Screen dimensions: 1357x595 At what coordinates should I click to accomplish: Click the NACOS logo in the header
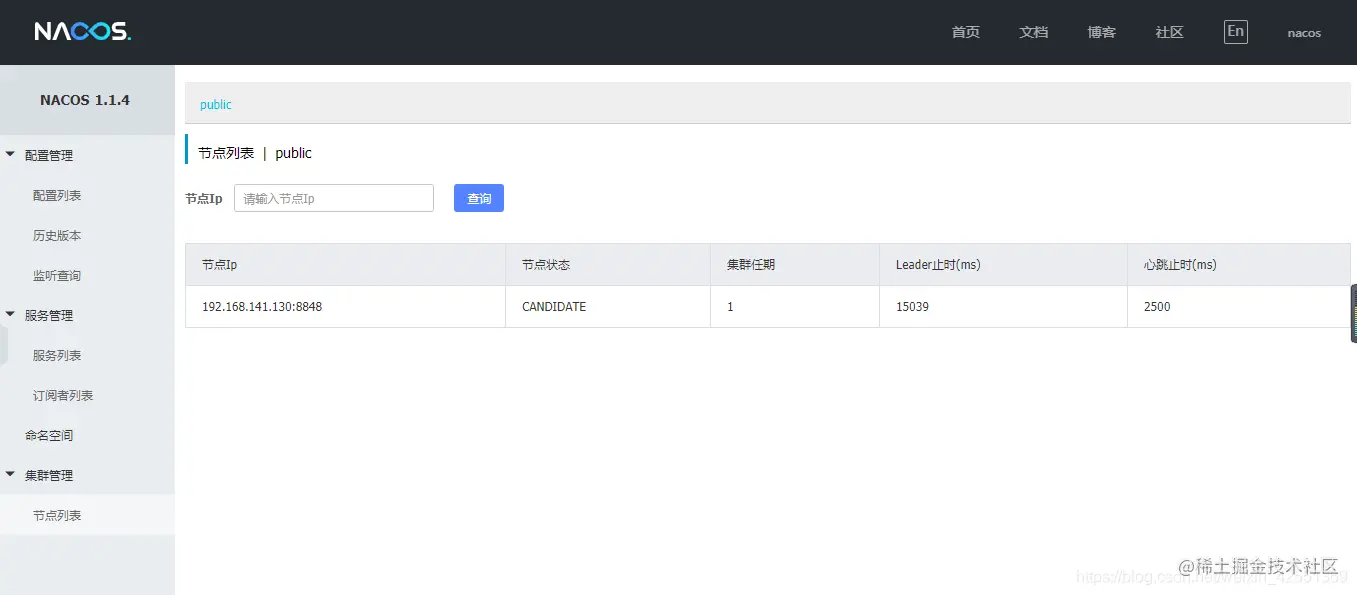point(82,32)
